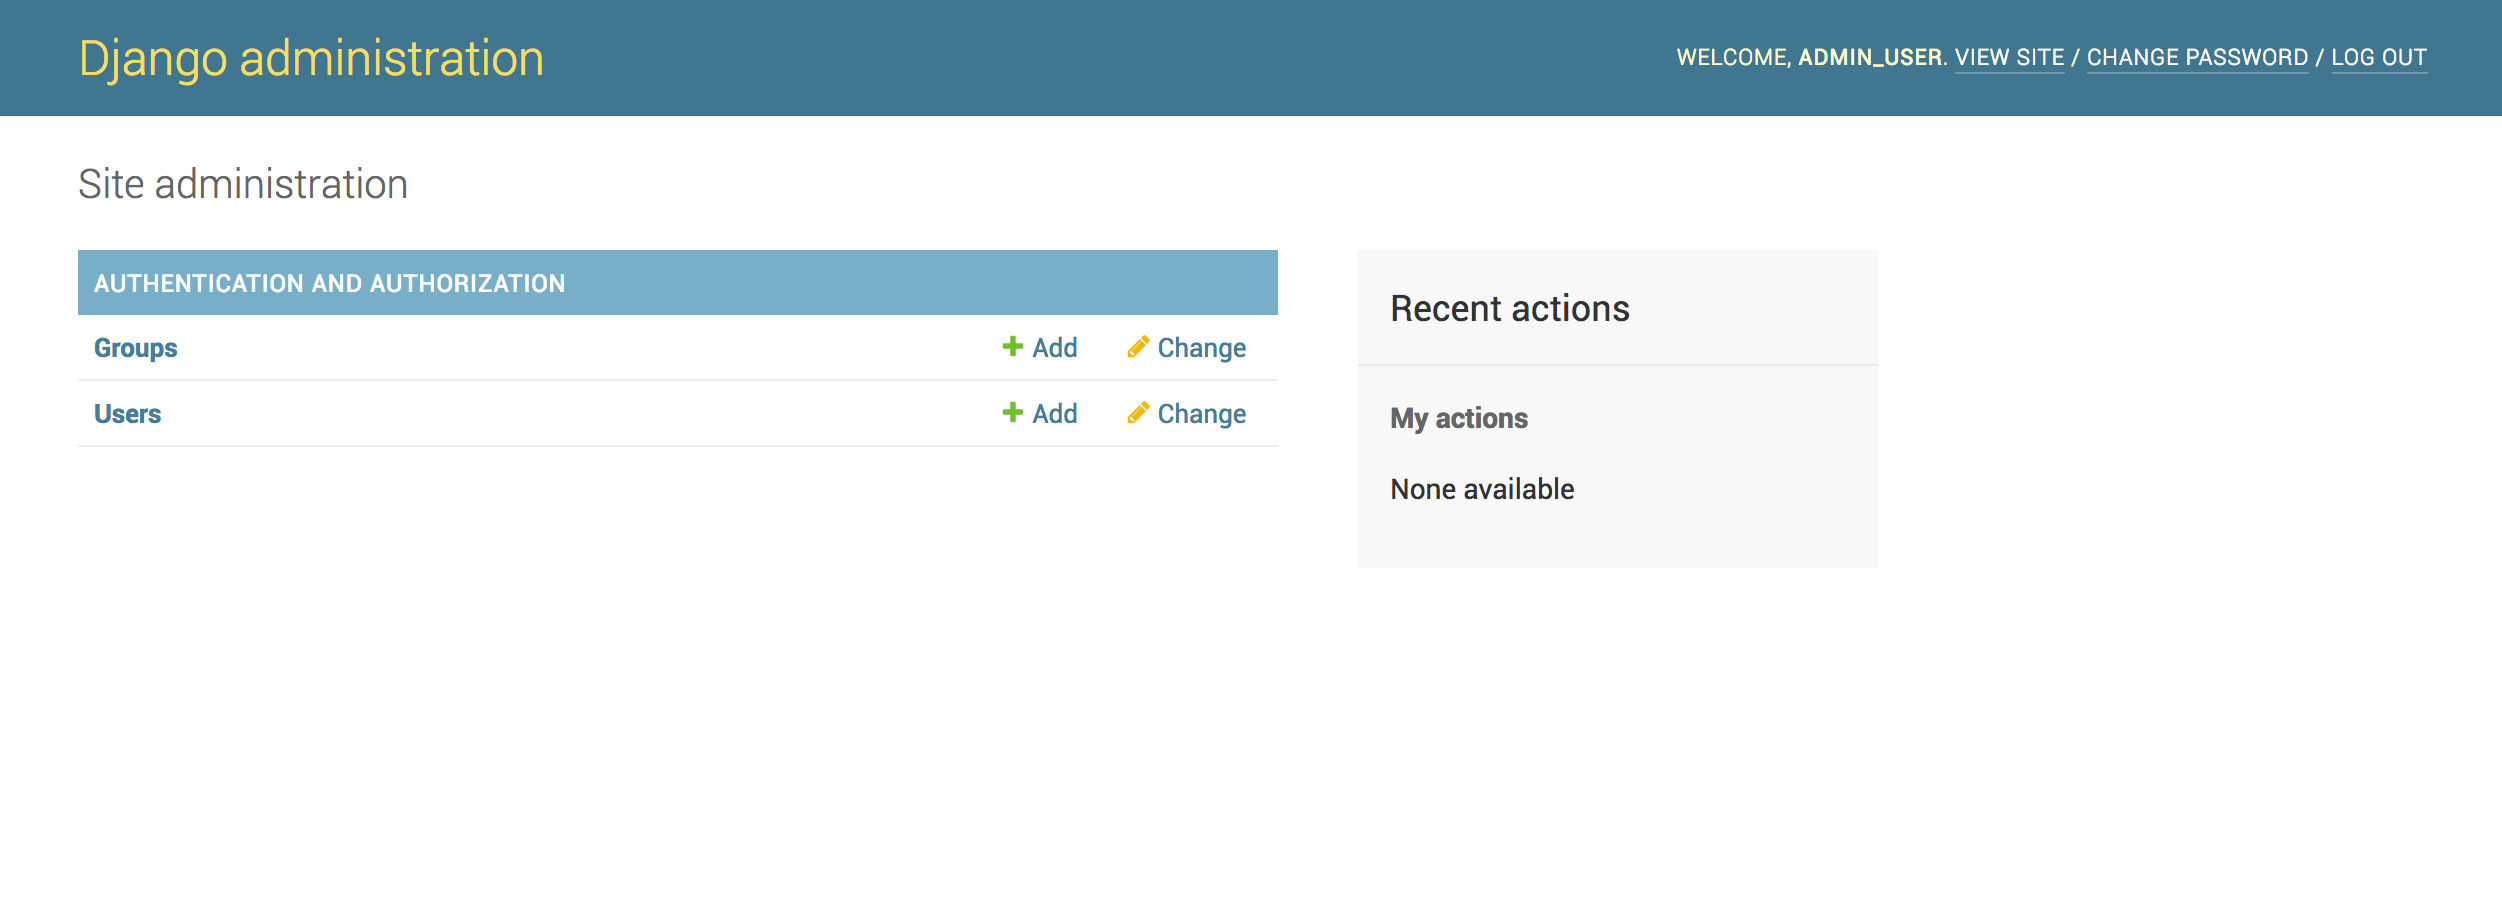The height and width of the screenshot is (900, 2502).
Task: Click the green plus icon for Users
Action: point(1012,412)
